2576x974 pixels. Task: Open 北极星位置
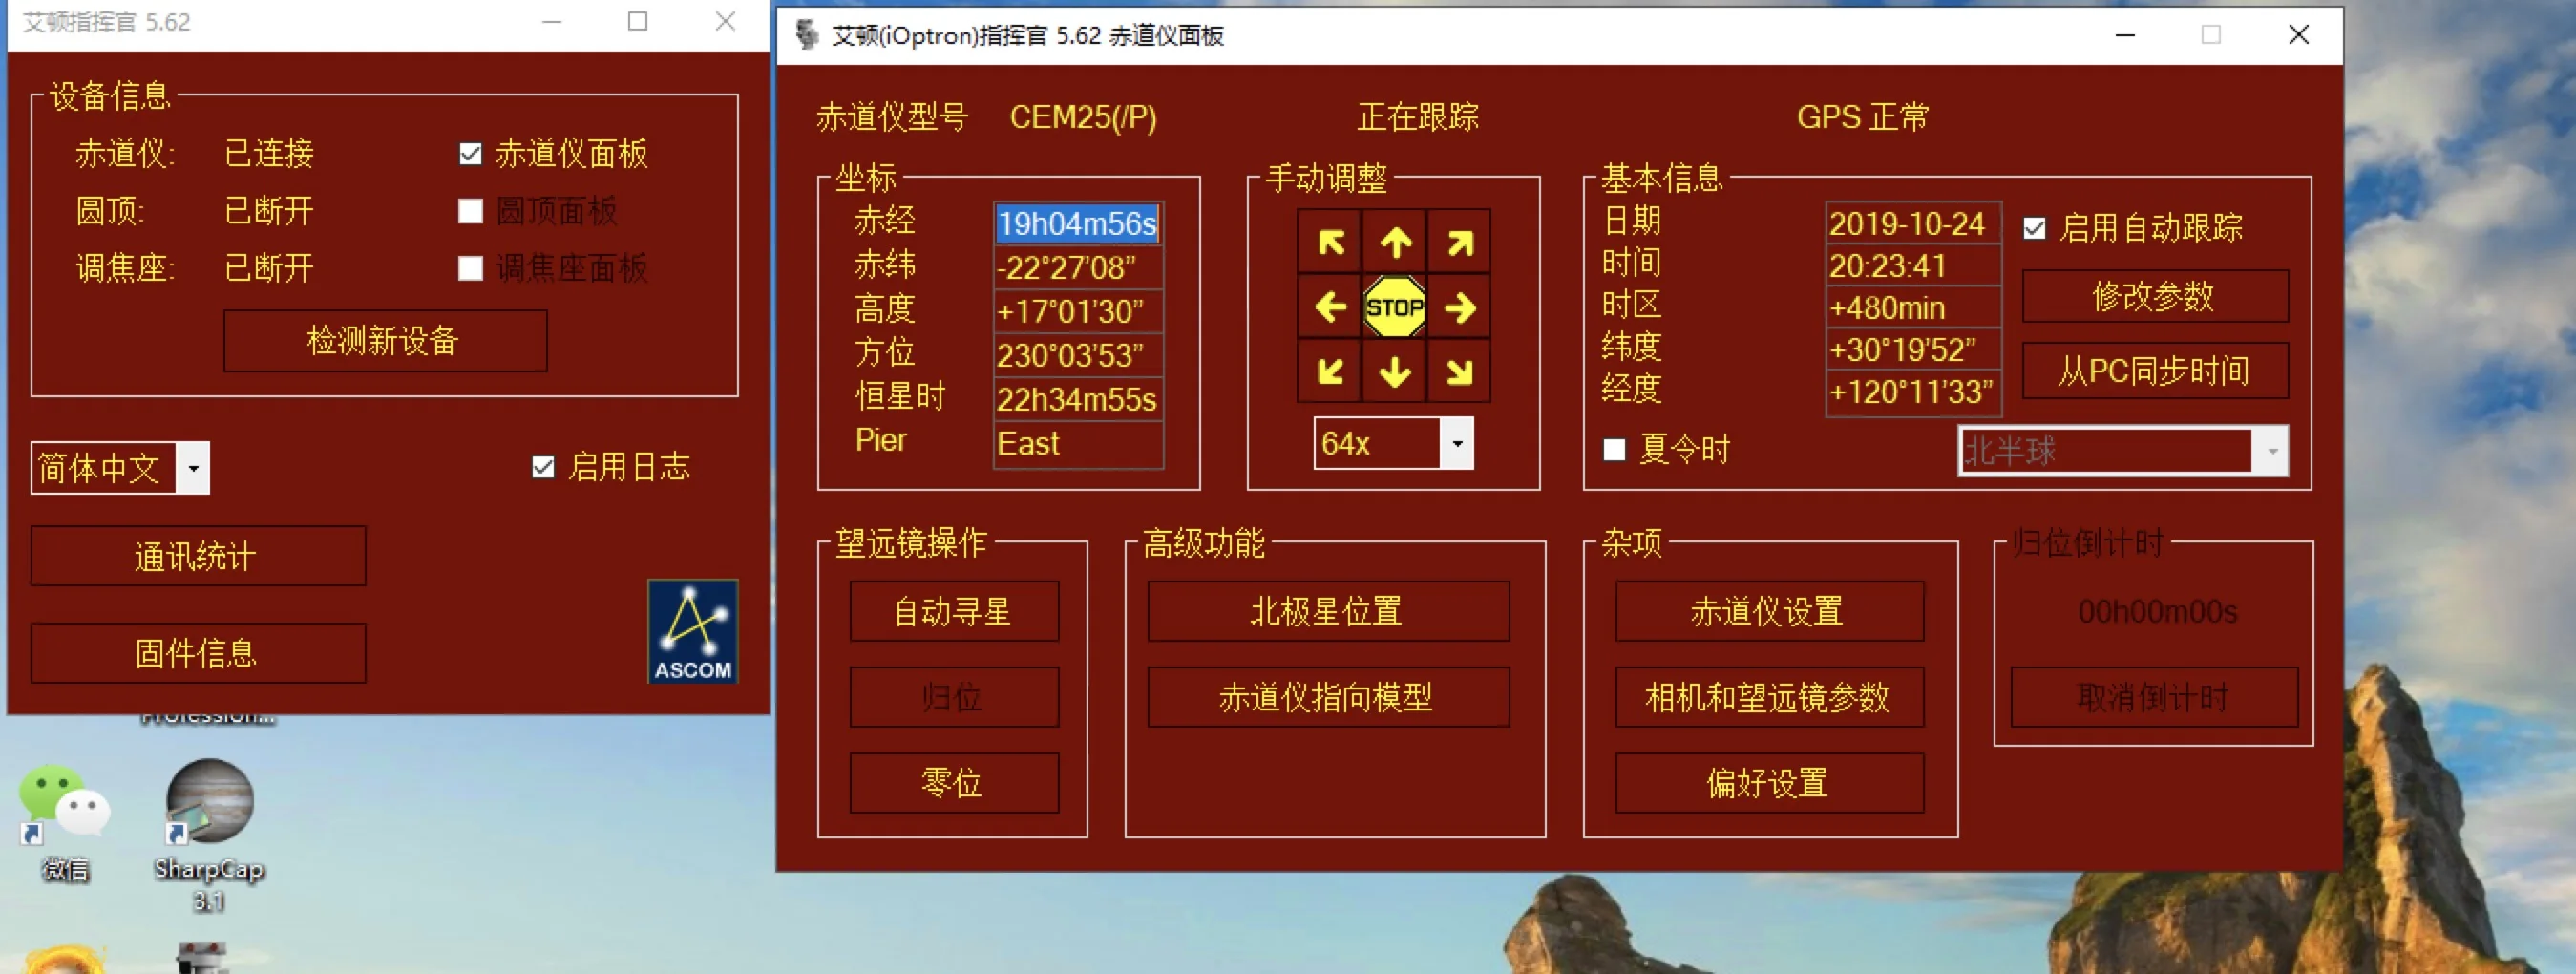click(1328, 611)
